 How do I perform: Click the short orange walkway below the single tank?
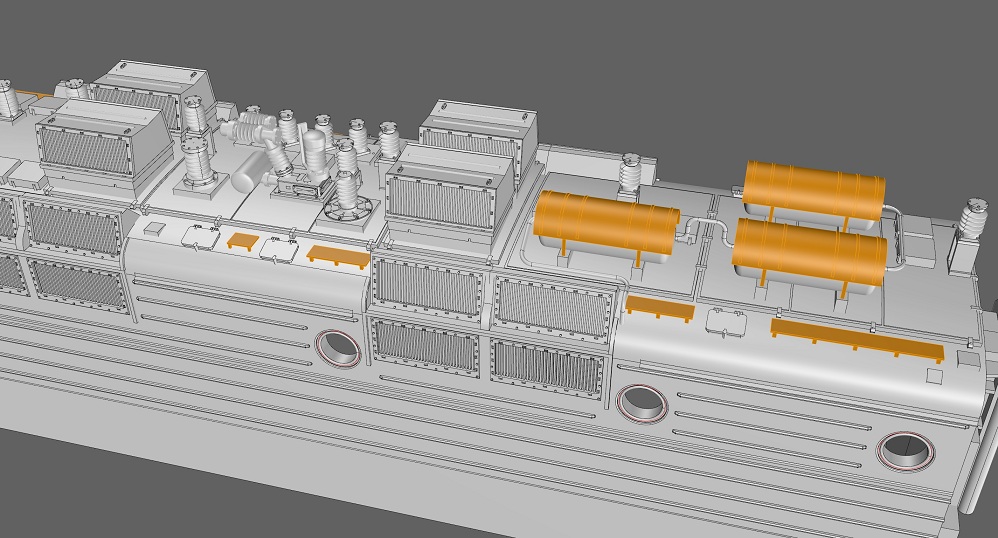tap(659, 307)
